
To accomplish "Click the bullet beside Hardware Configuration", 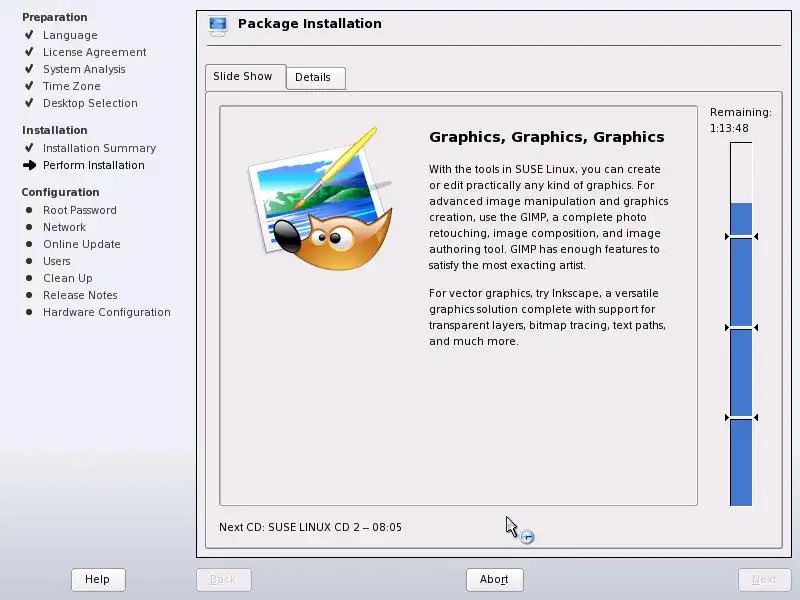I will [29, 312].
